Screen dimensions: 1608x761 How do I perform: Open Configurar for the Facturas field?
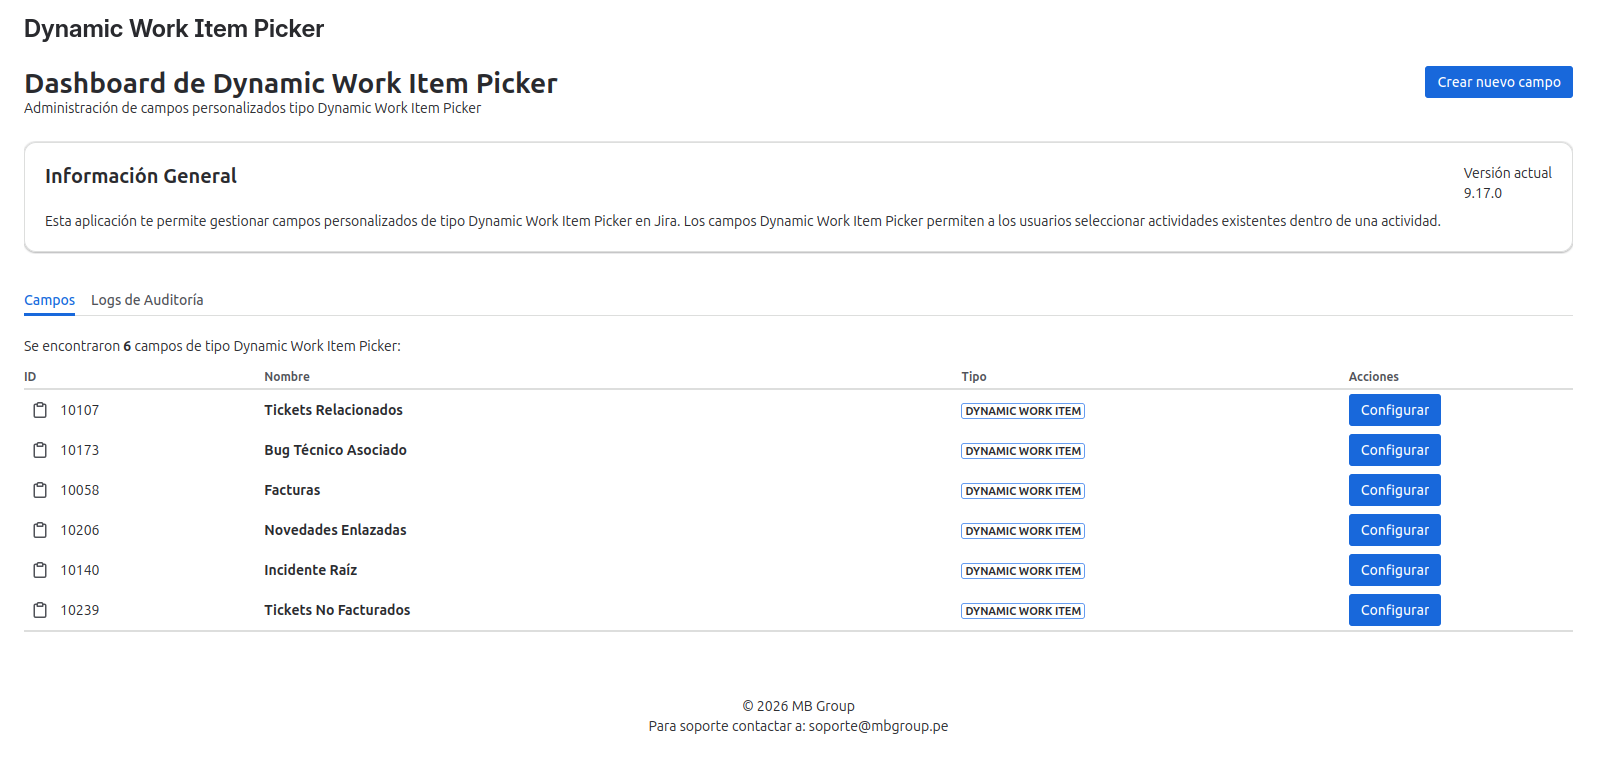1394,490
